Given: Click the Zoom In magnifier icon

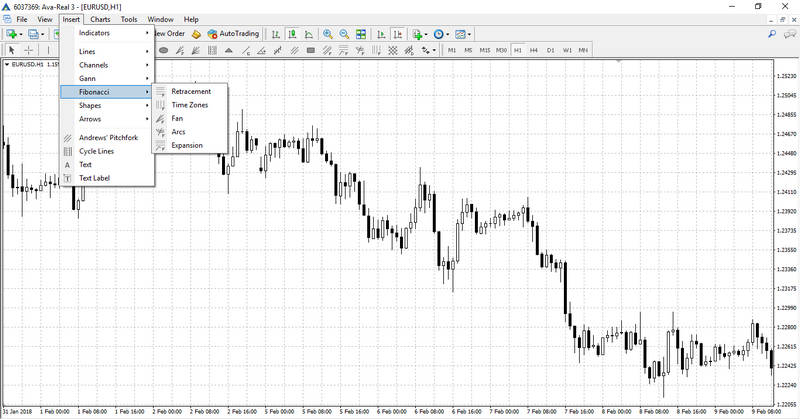Looking at the screenshot, I should click(x=327, y=33).
